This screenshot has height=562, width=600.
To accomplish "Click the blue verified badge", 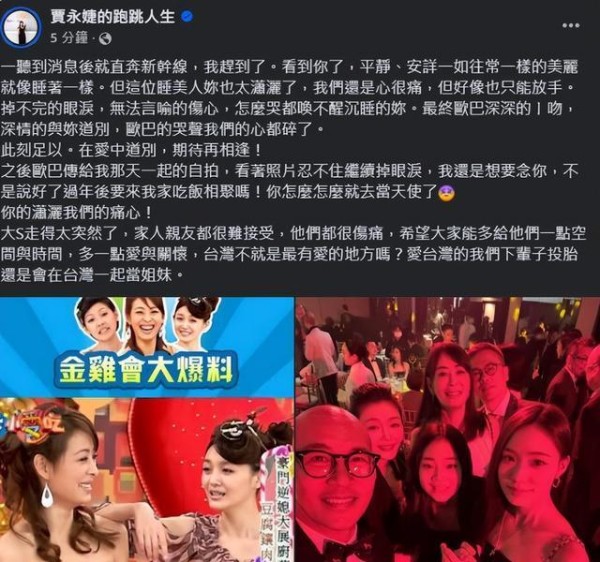I will pyautogui.click(x=186, y=16).
